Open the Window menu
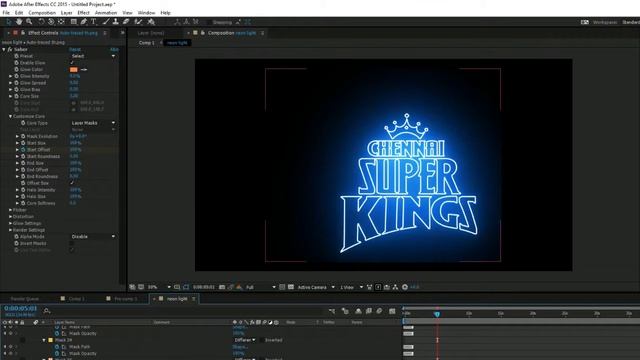Screen dimensions: 640x360 [x=146, y=13]
